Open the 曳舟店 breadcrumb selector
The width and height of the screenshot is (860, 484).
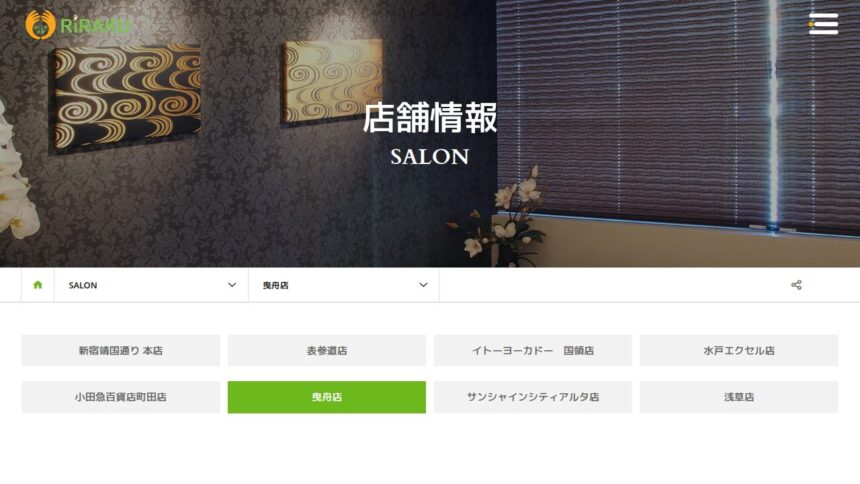pyautogui.click(x=344, y=285)
